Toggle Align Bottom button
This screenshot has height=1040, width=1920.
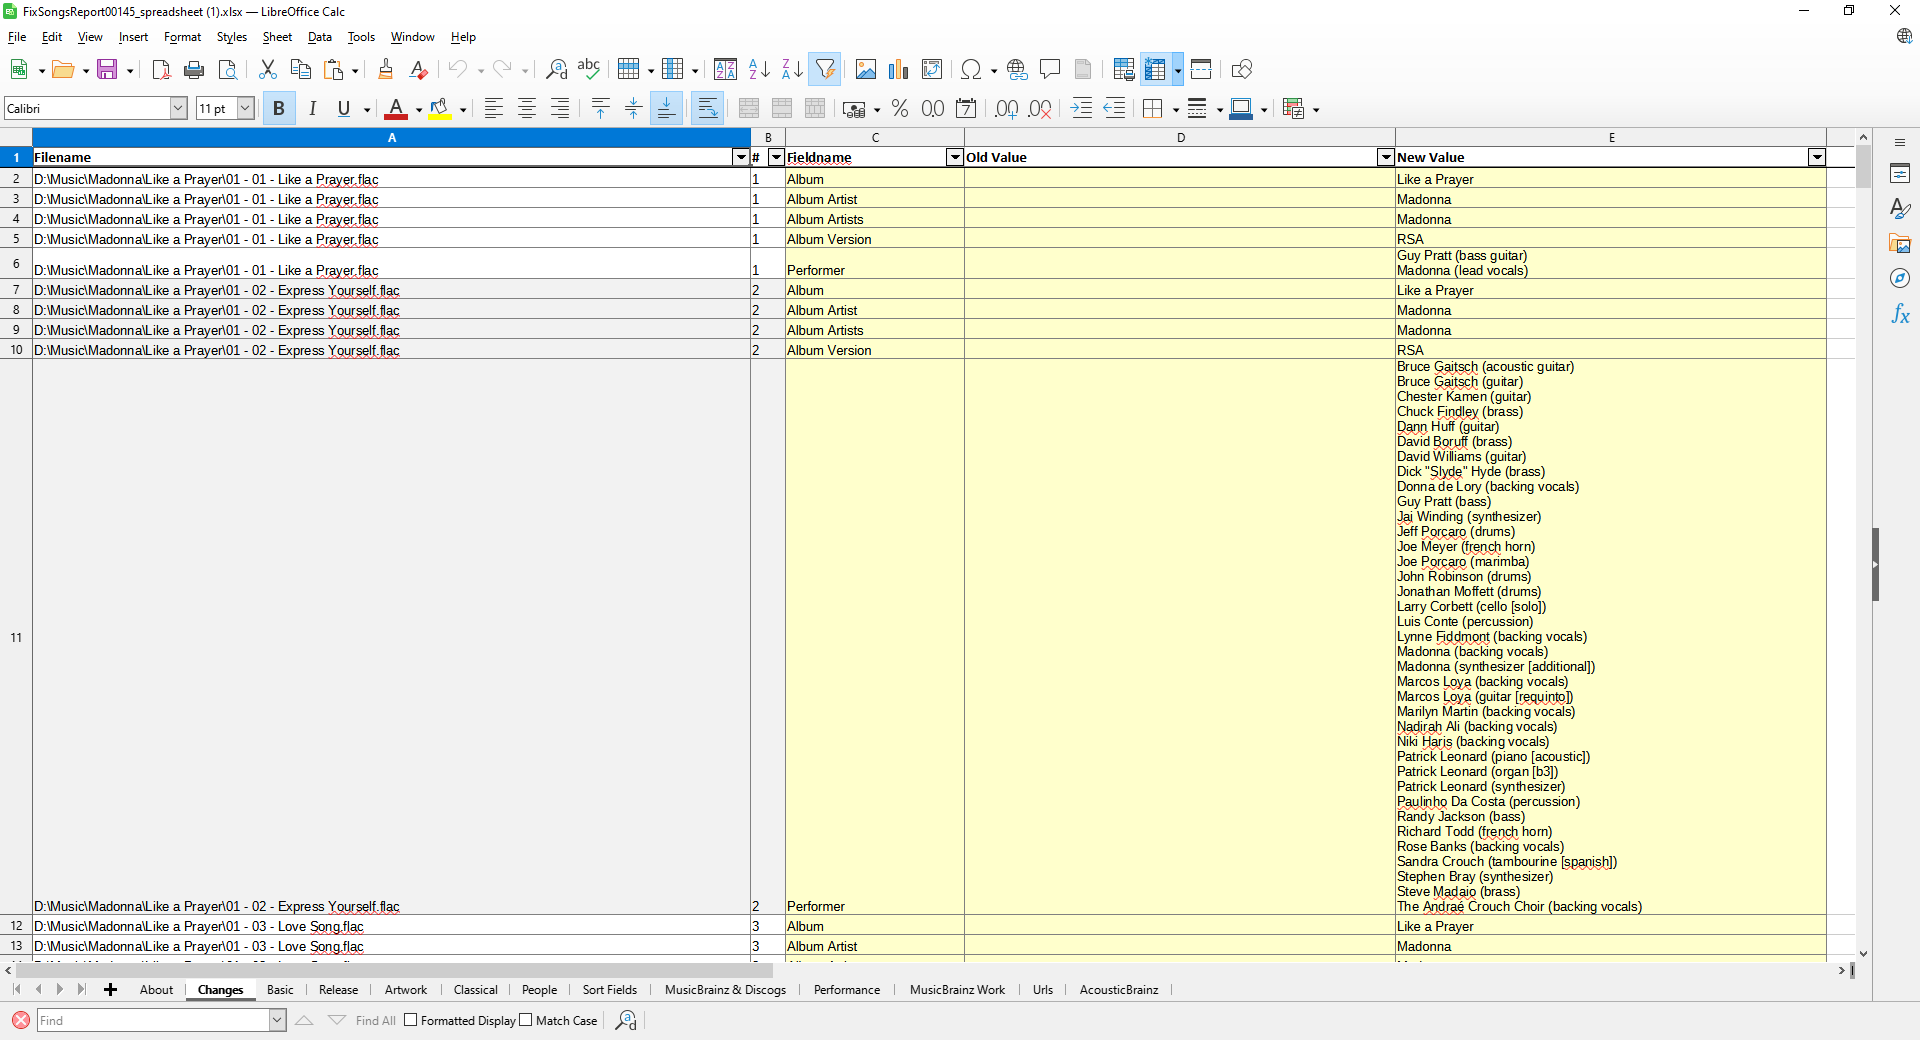pos(666,108)
